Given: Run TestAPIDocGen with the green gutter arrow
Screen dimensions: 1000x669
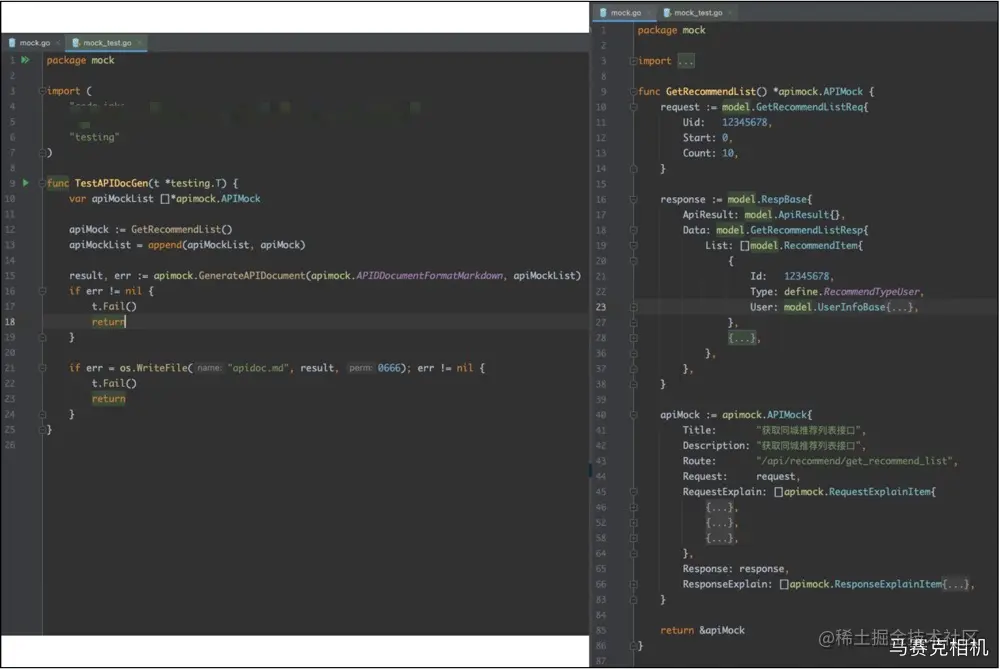Looking at the screenshot, I should (x=26, y=183).
